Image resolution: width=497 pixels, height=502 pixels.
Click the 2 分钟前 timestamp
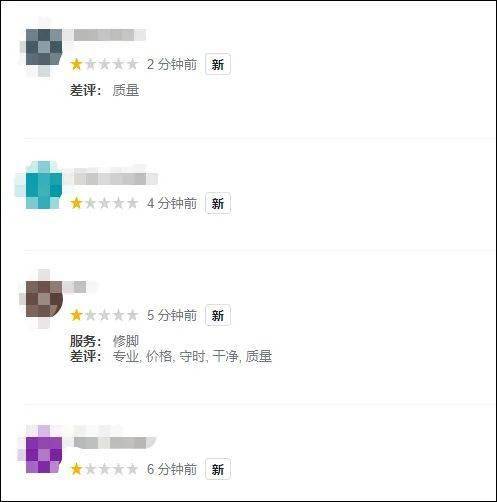pyautogui.click(x=172, y=64)
